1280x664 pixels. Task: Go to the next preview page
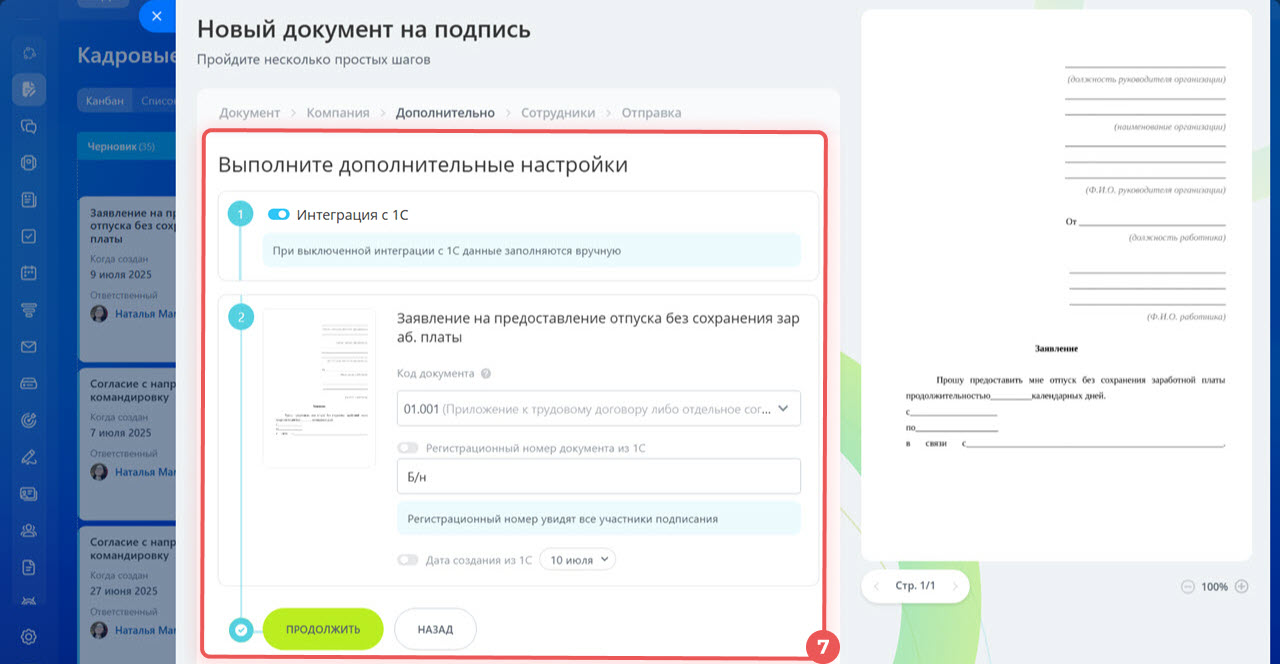(x=953, y=586)
